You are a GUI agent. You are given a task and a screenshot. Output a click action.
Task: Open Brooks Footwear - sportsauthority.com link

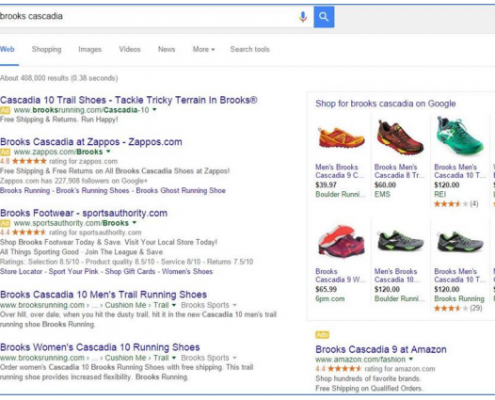(84, 213)
